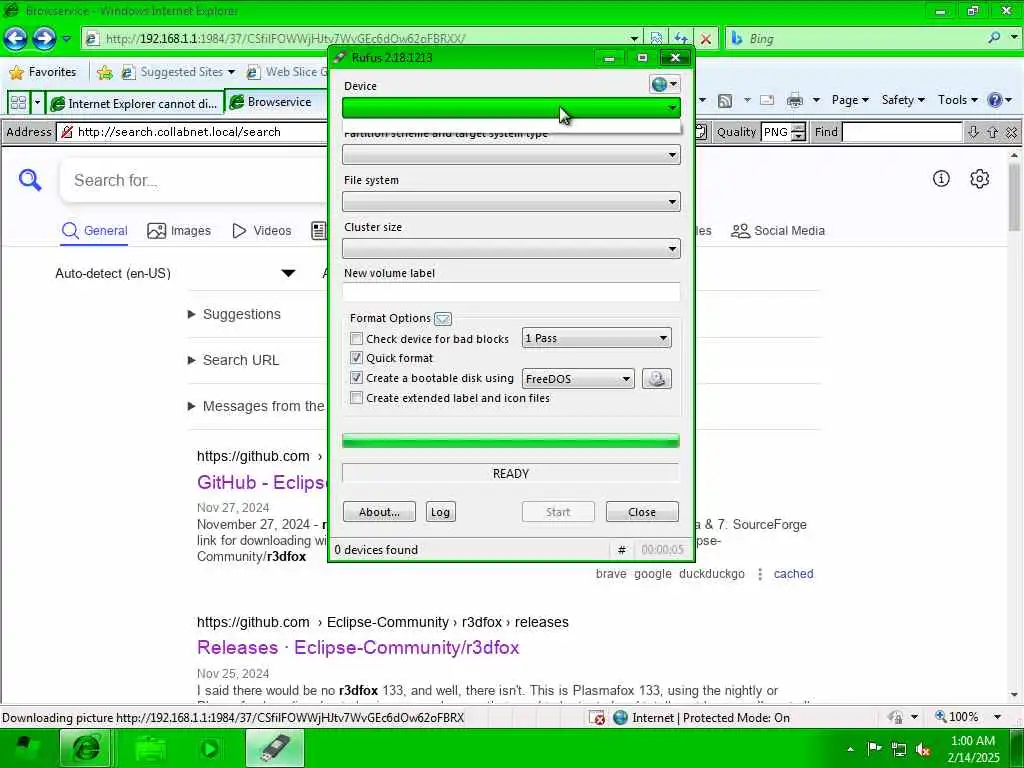Select the Social Media search category
Image resolution: width=1024 pixels, height=768 pixels.
778,231
